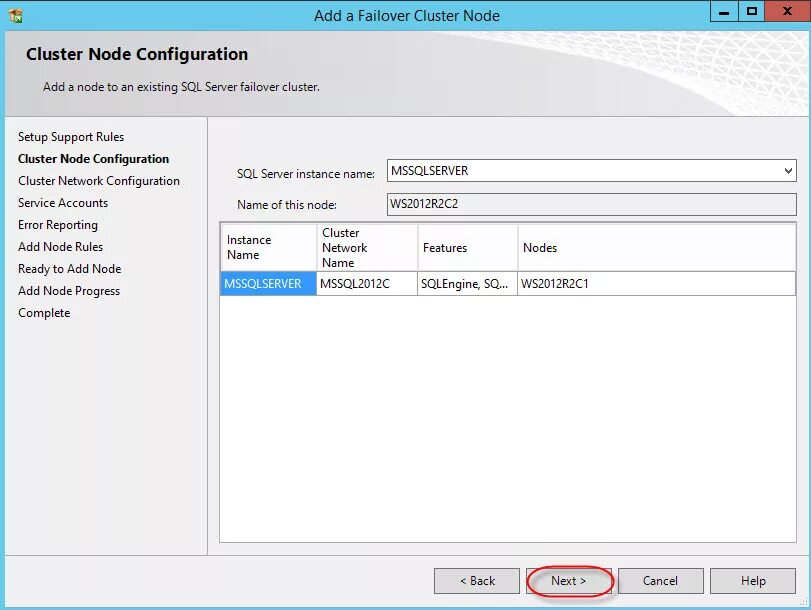The image size is (811, 610).
Task: Select the Cluster Network Configuration step
Action: click(x=99, y=181)
